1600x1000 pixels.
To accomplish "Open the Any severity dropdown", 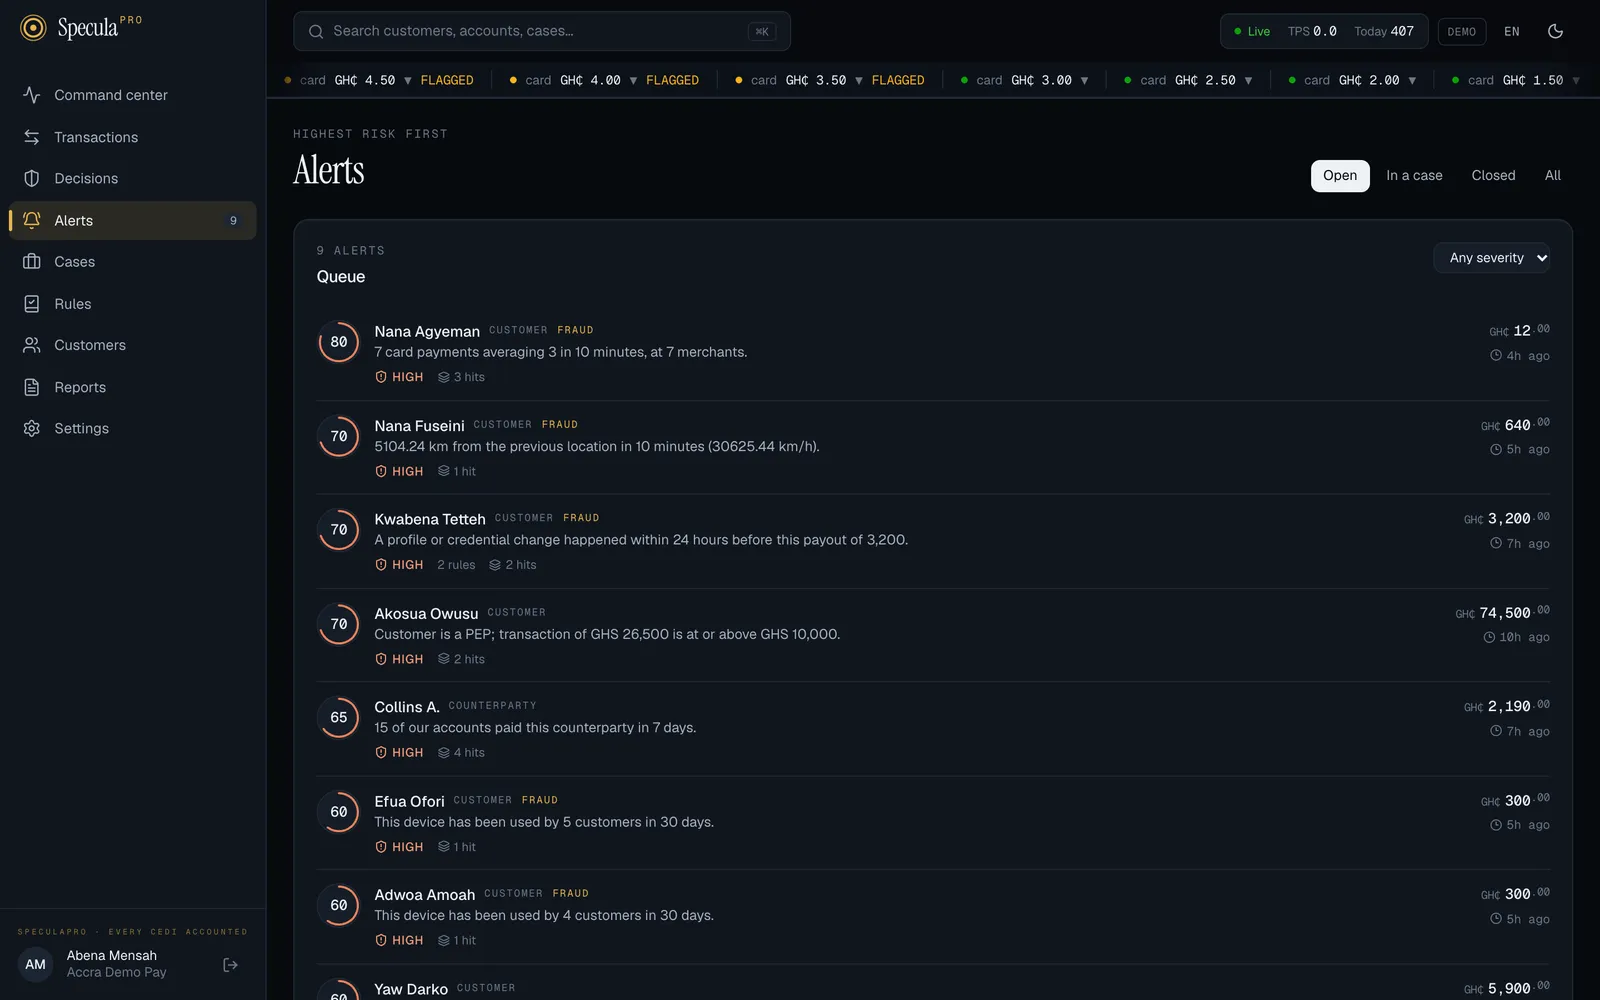I will (1492, 258).
